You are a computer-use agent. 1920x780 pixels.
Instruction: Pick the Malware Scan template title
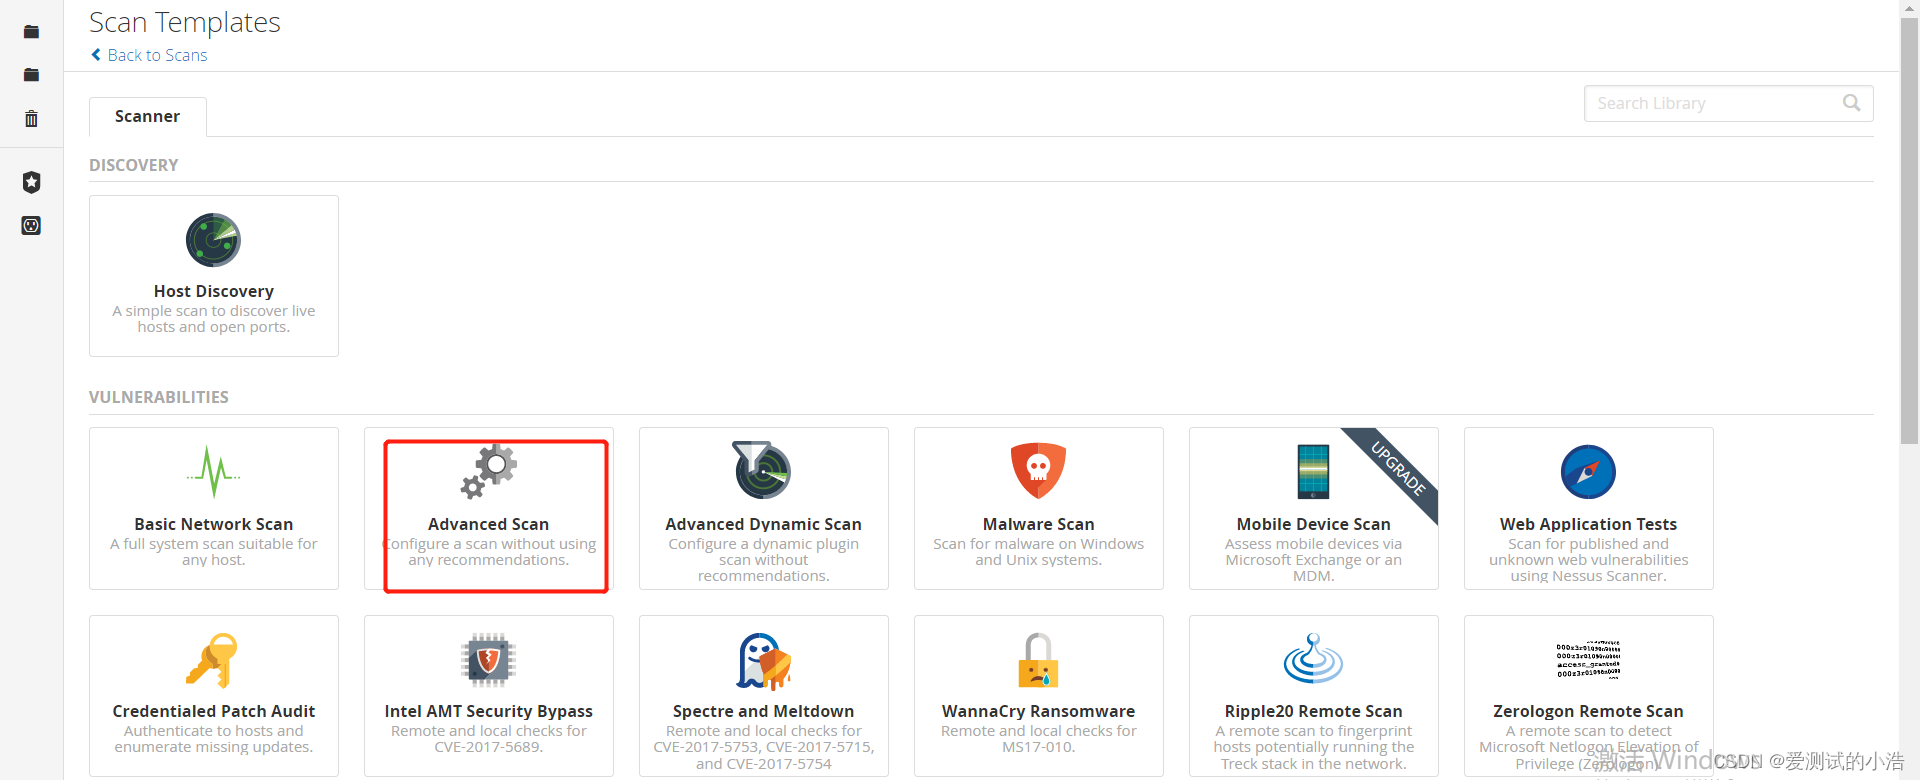tap(1038, 524)
